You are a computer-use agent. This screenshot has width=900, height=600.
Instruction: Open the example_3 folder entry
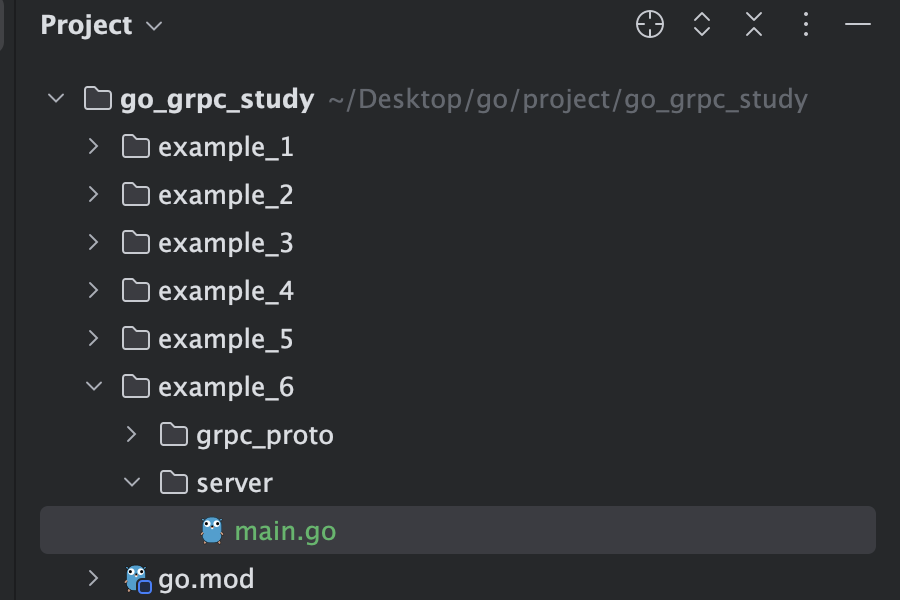tap(226, 242)
